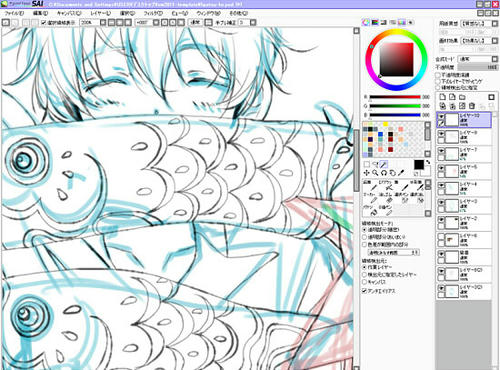Show the swatches panel icon
Viewport: 500px width, 370px height.
pyautogui.click(x=402, y=23)
